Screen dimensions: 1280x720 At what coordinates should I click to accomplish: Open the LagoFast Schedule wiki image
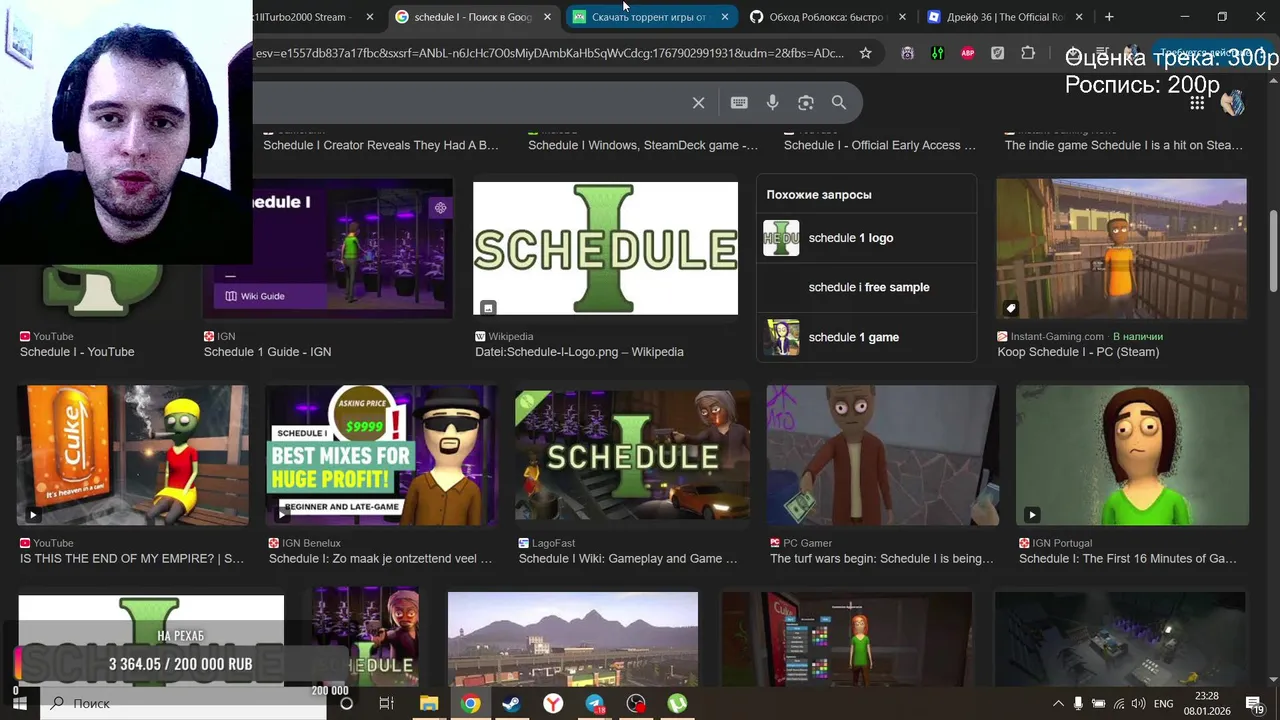coord(632,455)
